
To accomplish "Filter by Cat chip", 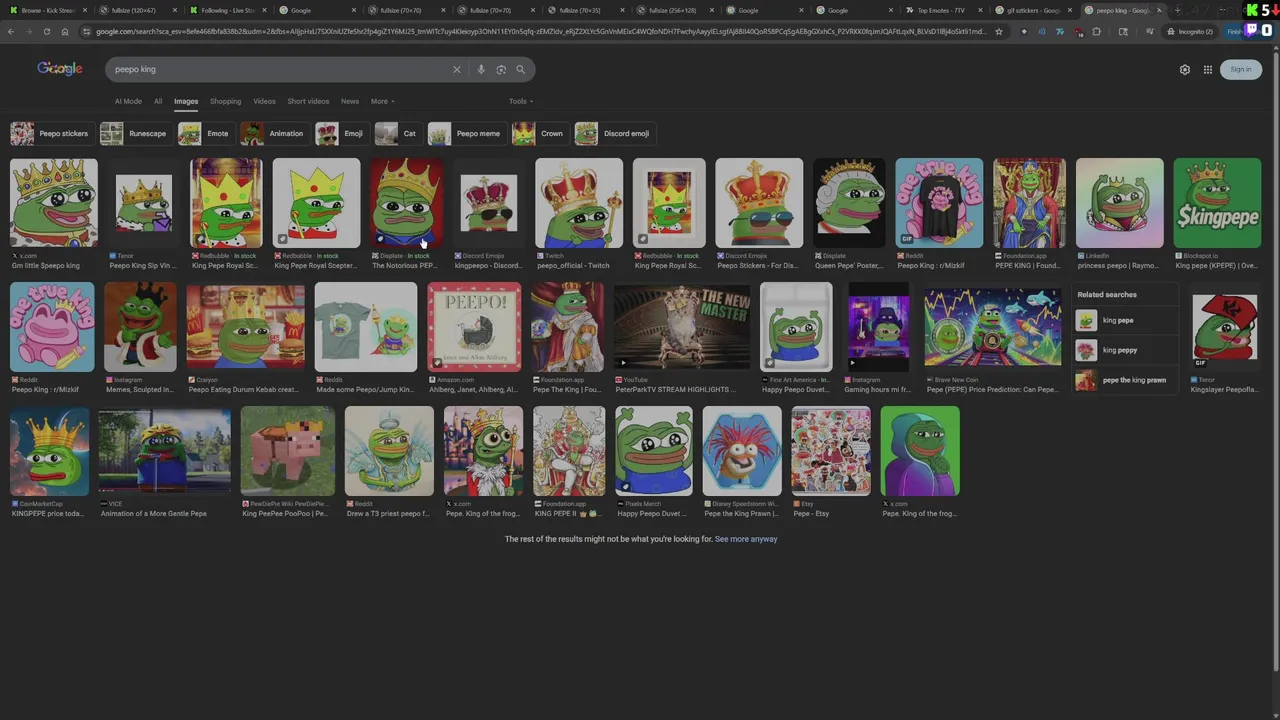I will (x=397, y=133).
